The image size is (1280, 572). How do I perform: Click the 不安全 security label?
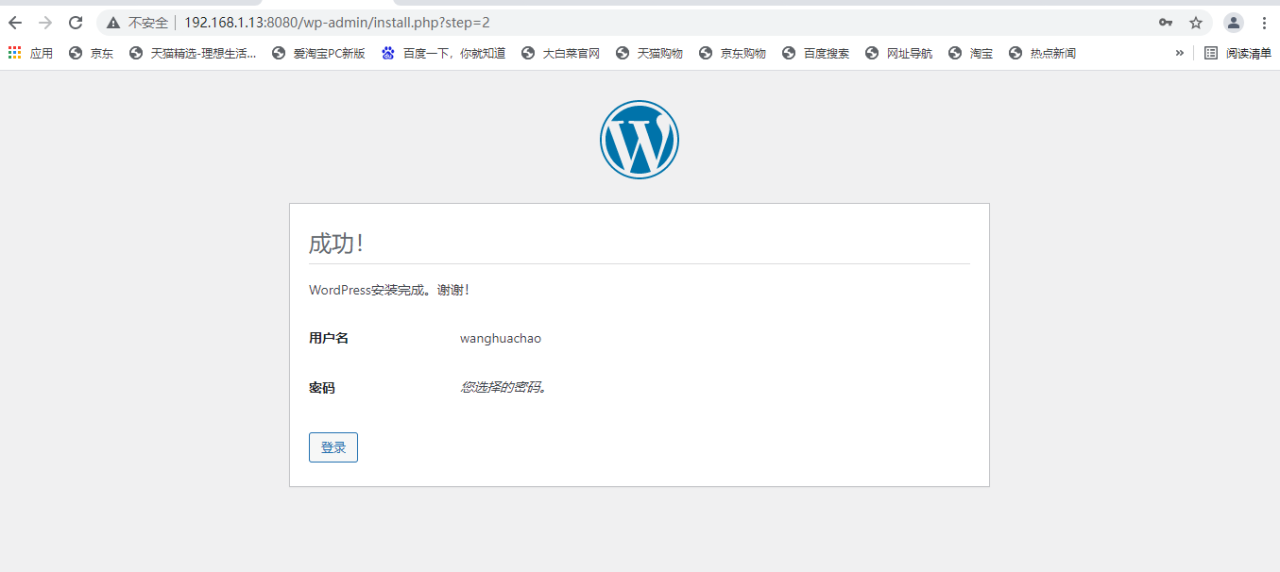148,22
